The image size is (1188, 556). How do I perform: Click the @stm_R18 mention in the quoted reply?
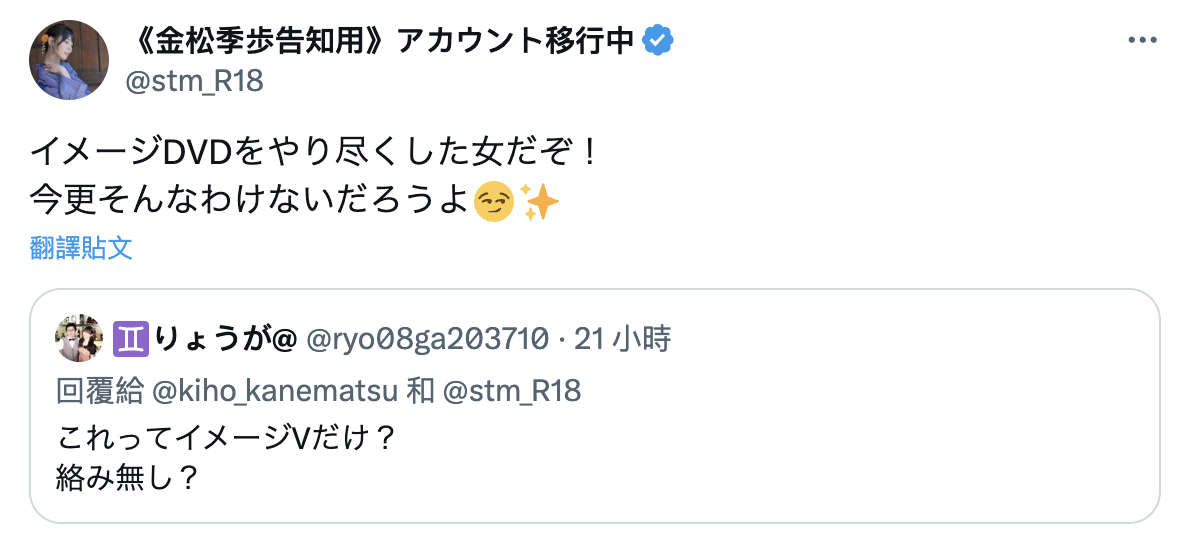pos(511,391)
